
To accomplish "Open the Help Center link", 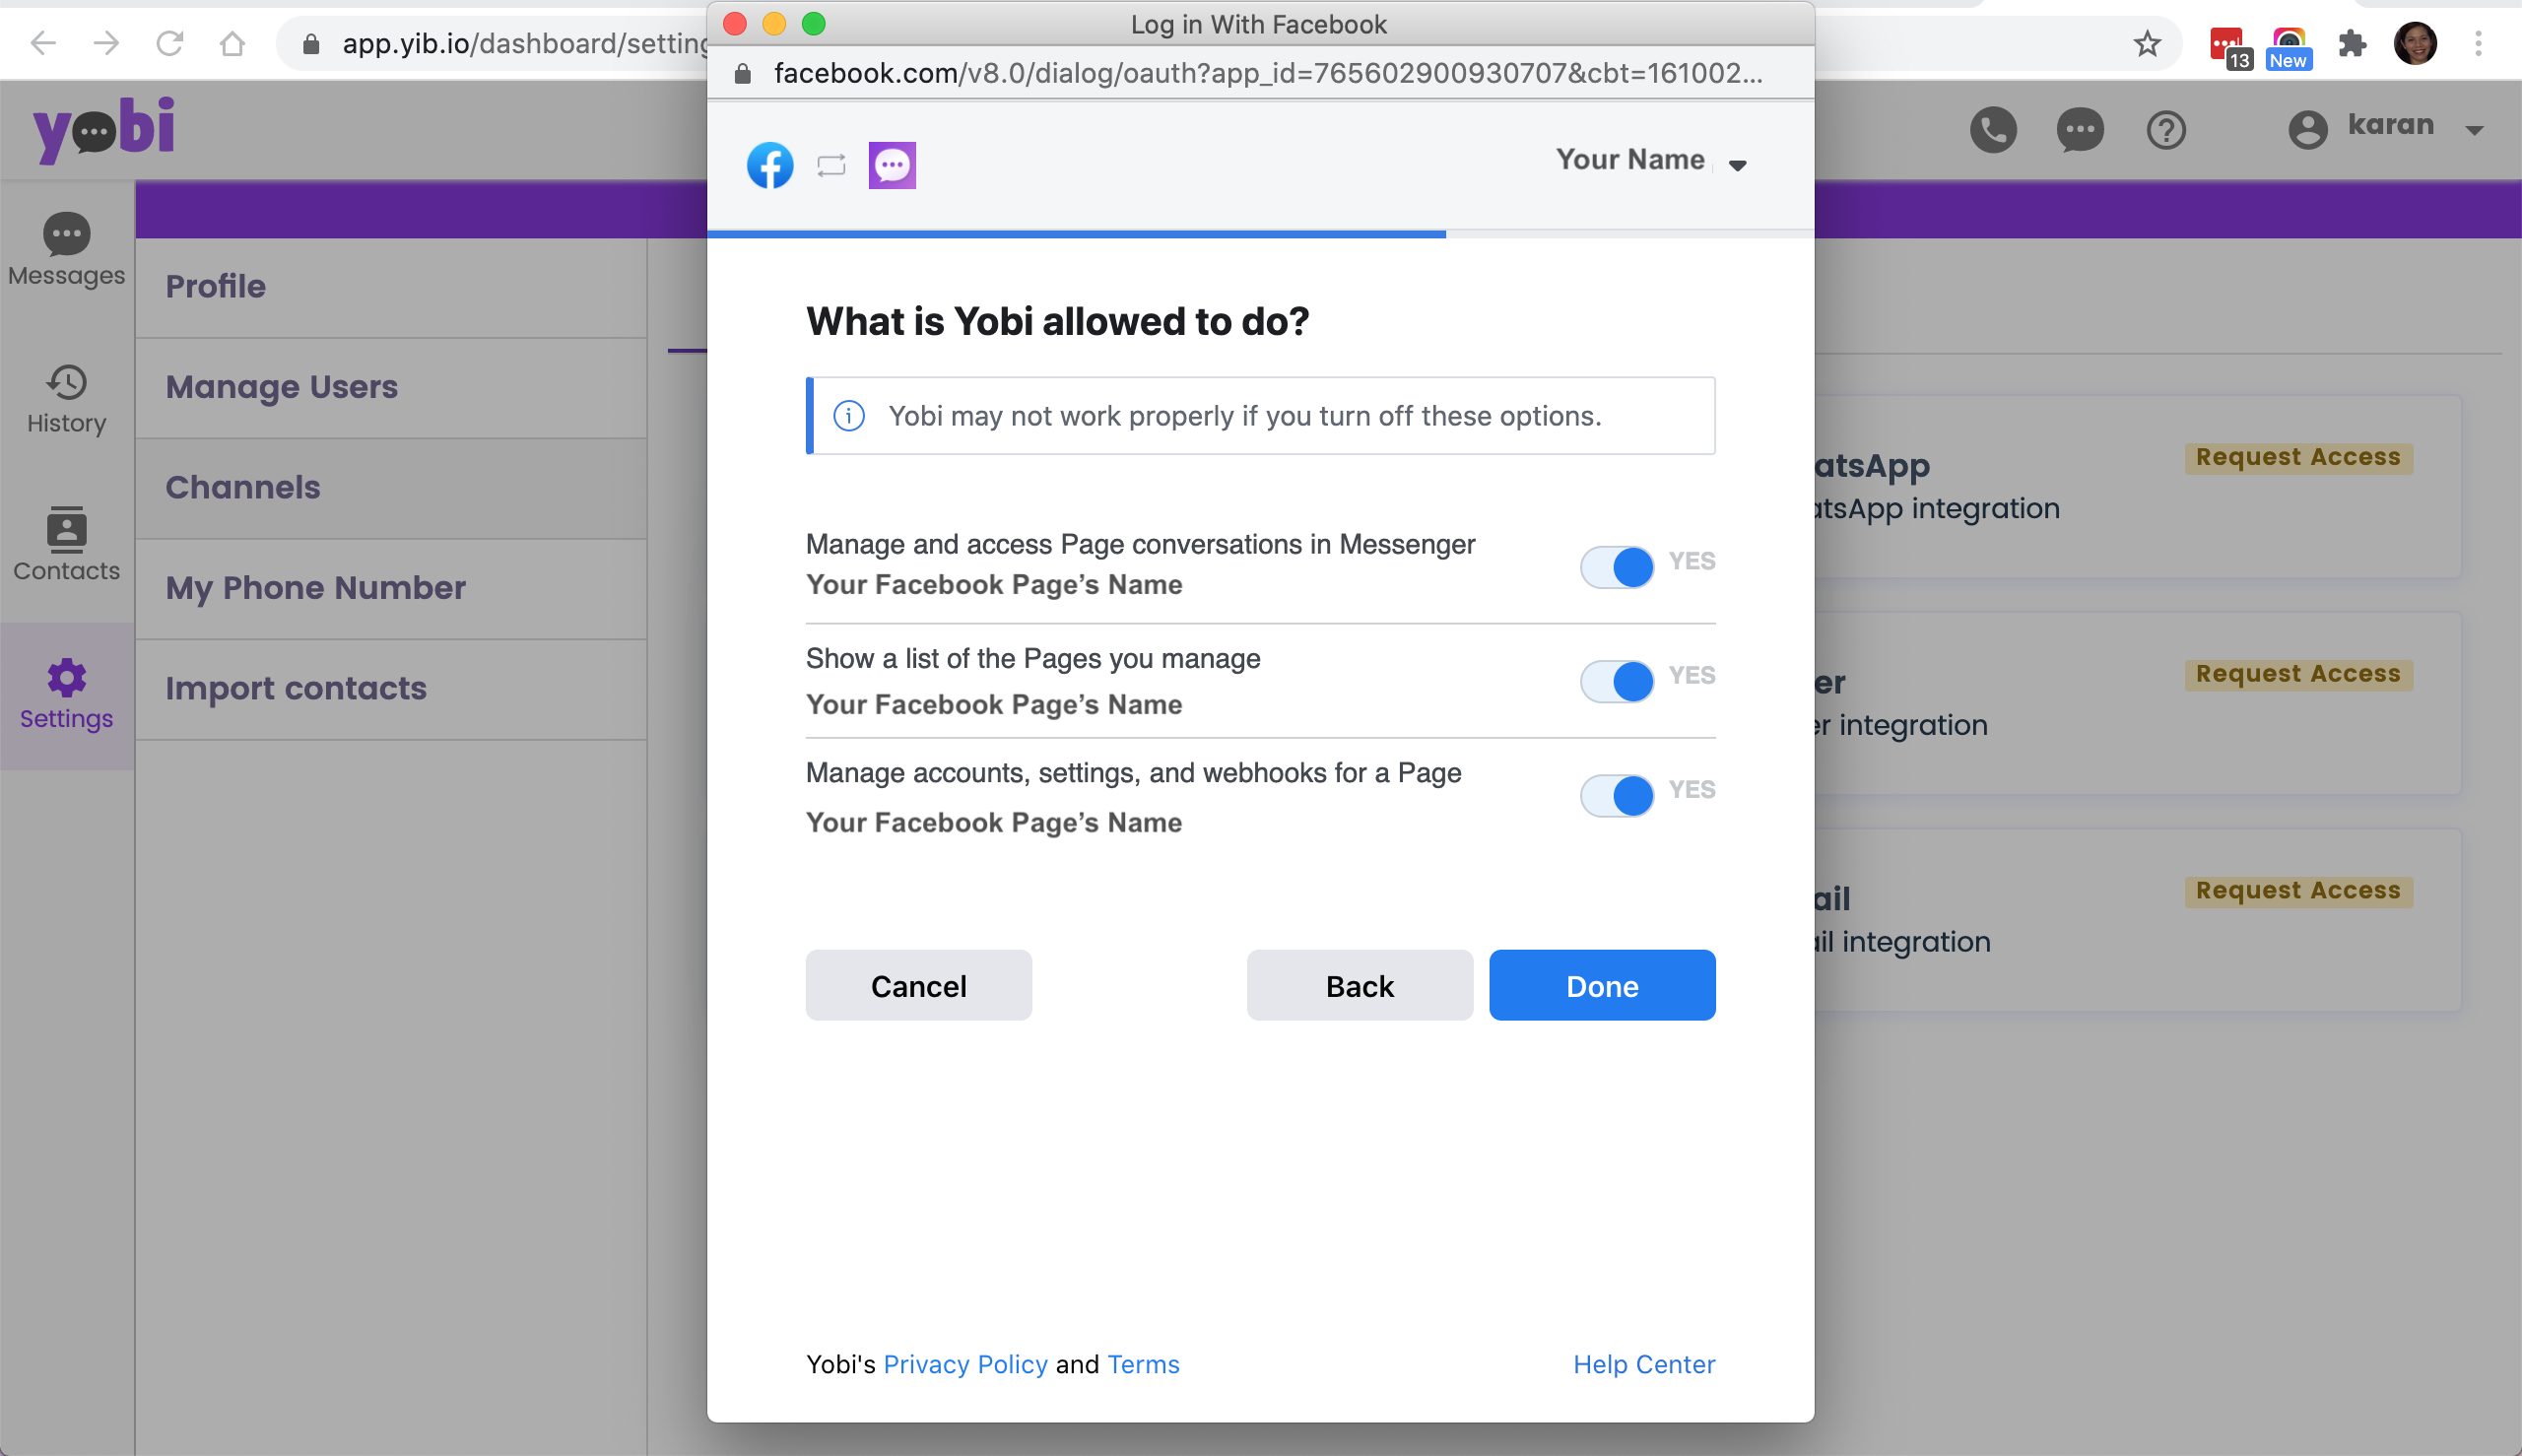I will 1644,1364.
